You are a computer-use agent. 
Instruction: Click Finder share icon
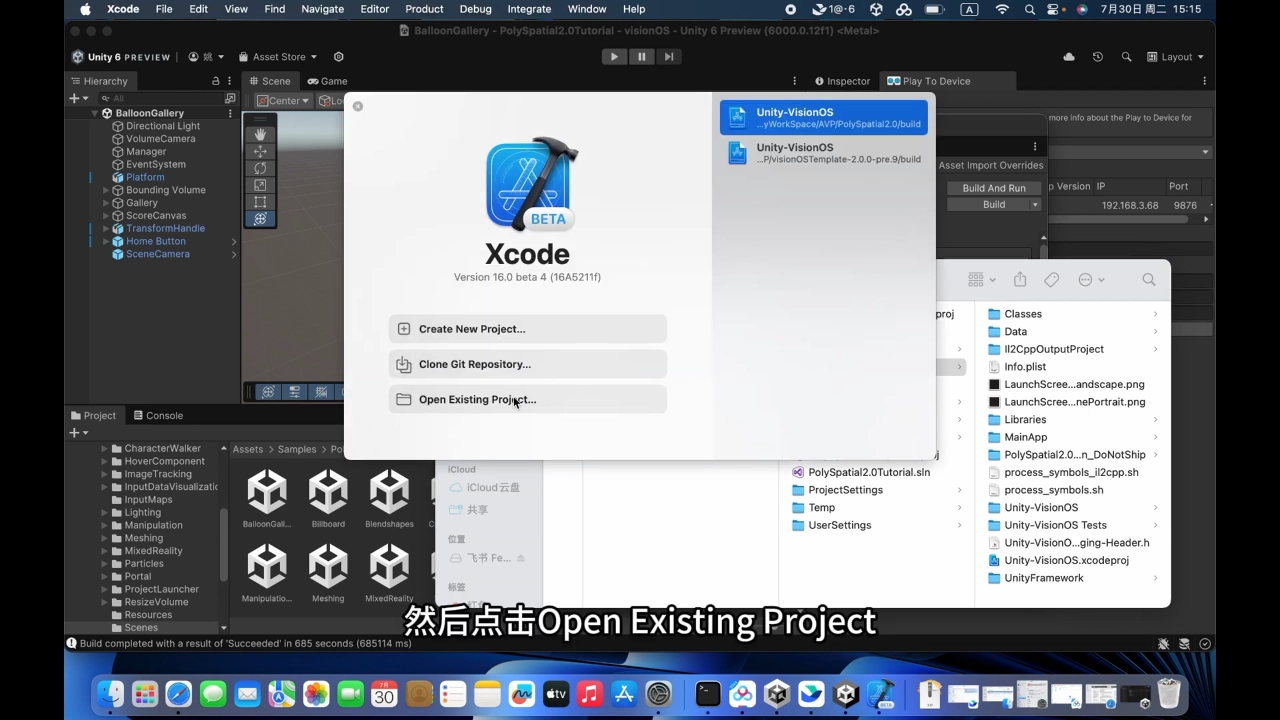[1020, 280]
